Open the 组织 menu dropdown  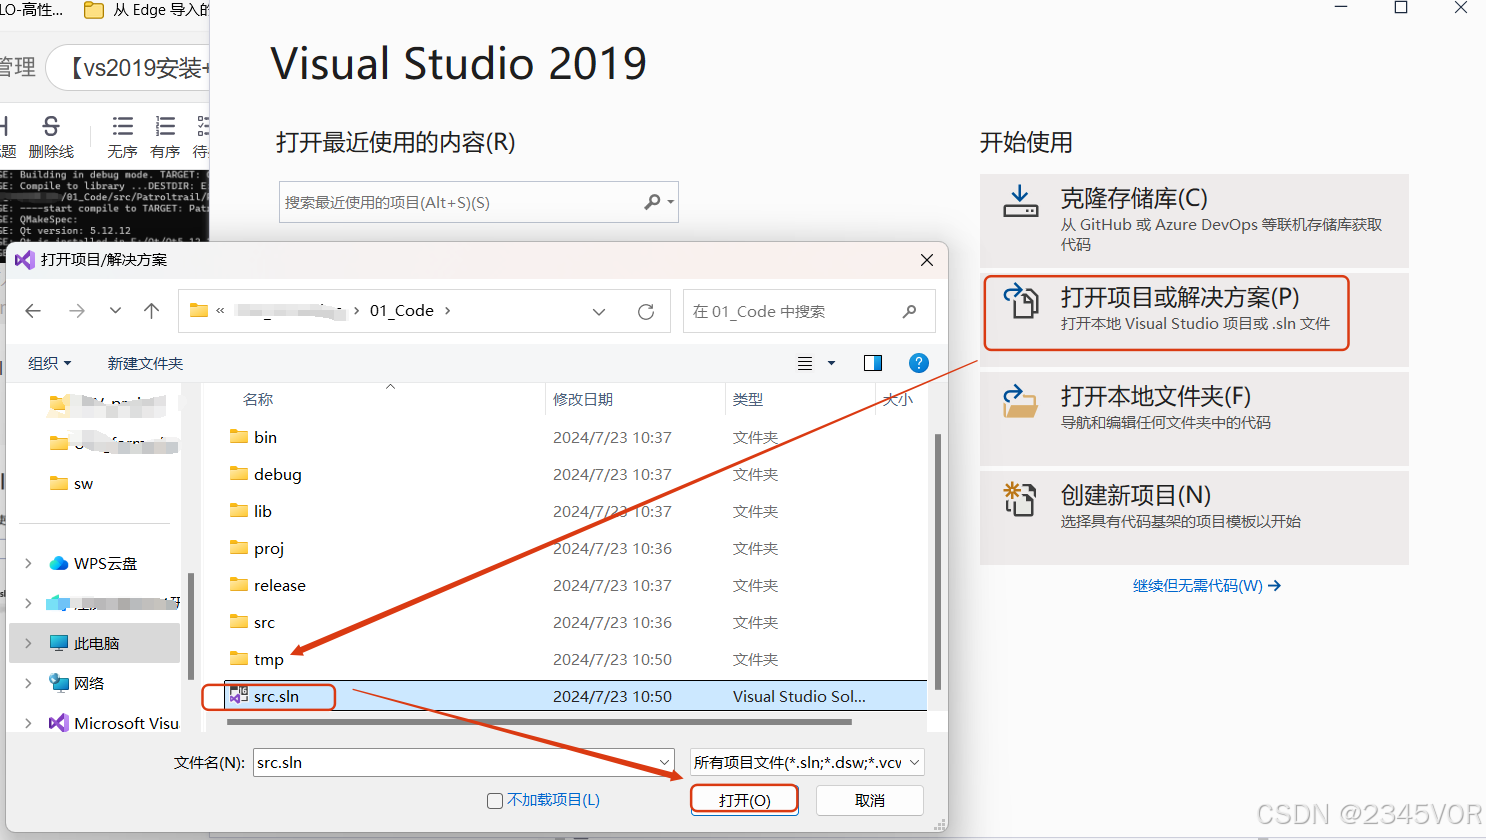click(x=50, y=363)
